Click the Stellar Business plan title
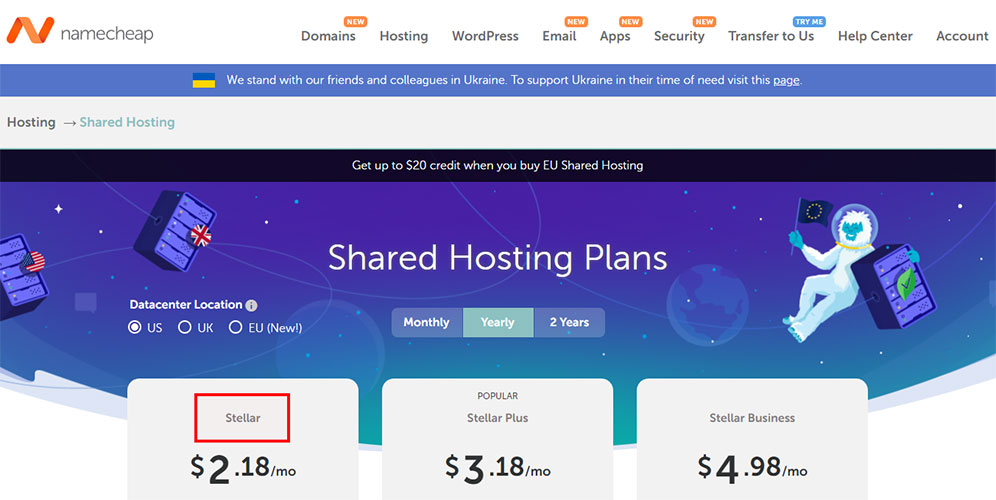The height and width of the screenshot is (500, 996). (x=752, y=418)
